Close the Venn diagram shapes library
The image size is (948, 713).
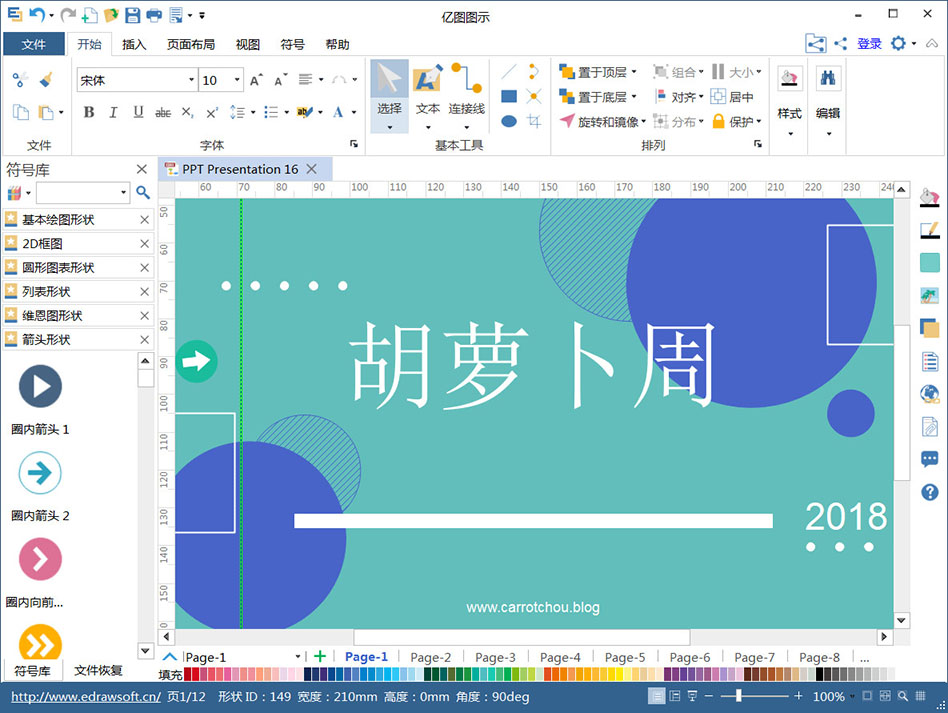[x=144, y=316]
